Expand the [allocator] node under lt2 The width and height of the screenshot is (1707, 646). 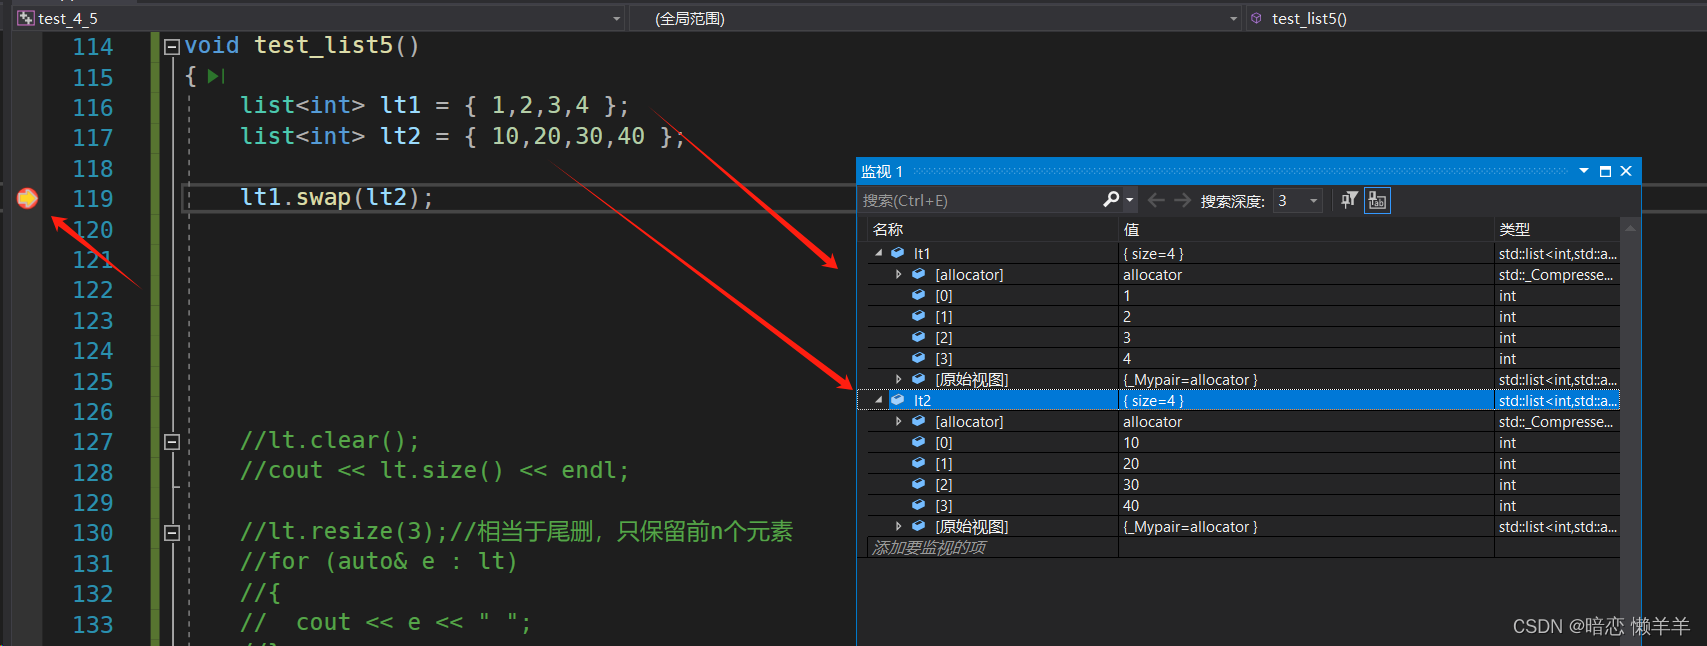pos(898,421)
